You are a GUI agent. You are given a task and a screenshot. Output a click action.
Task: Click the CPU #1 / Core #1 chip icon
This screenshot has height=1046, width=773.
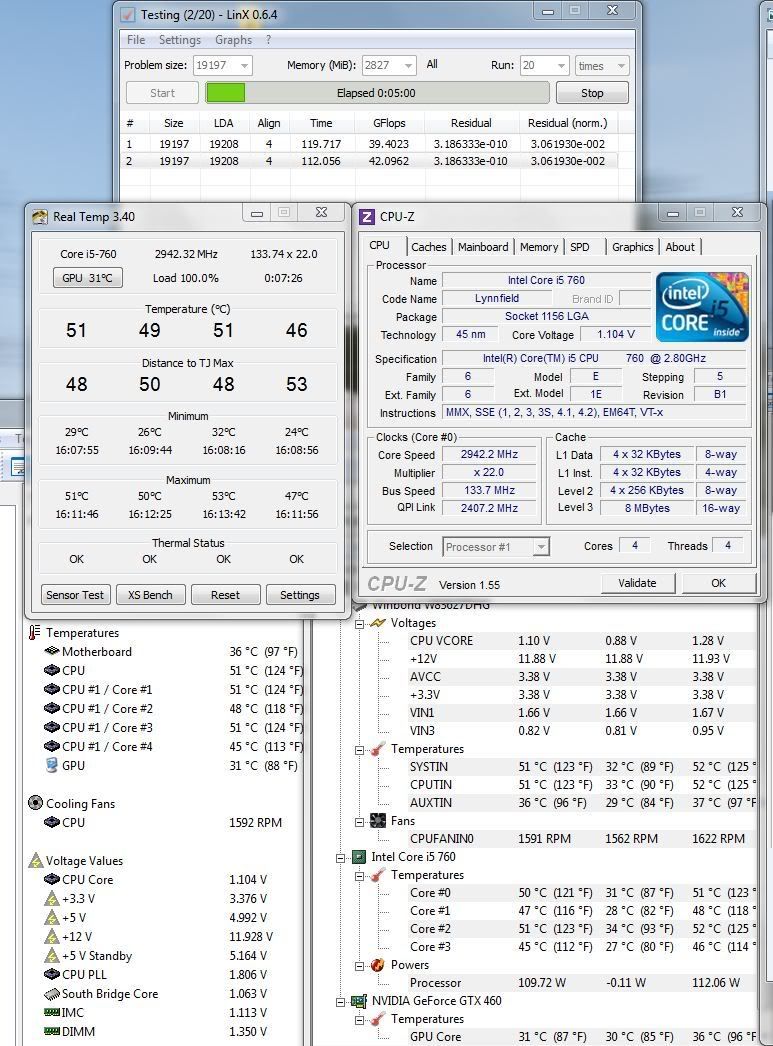tap(51, 689)
